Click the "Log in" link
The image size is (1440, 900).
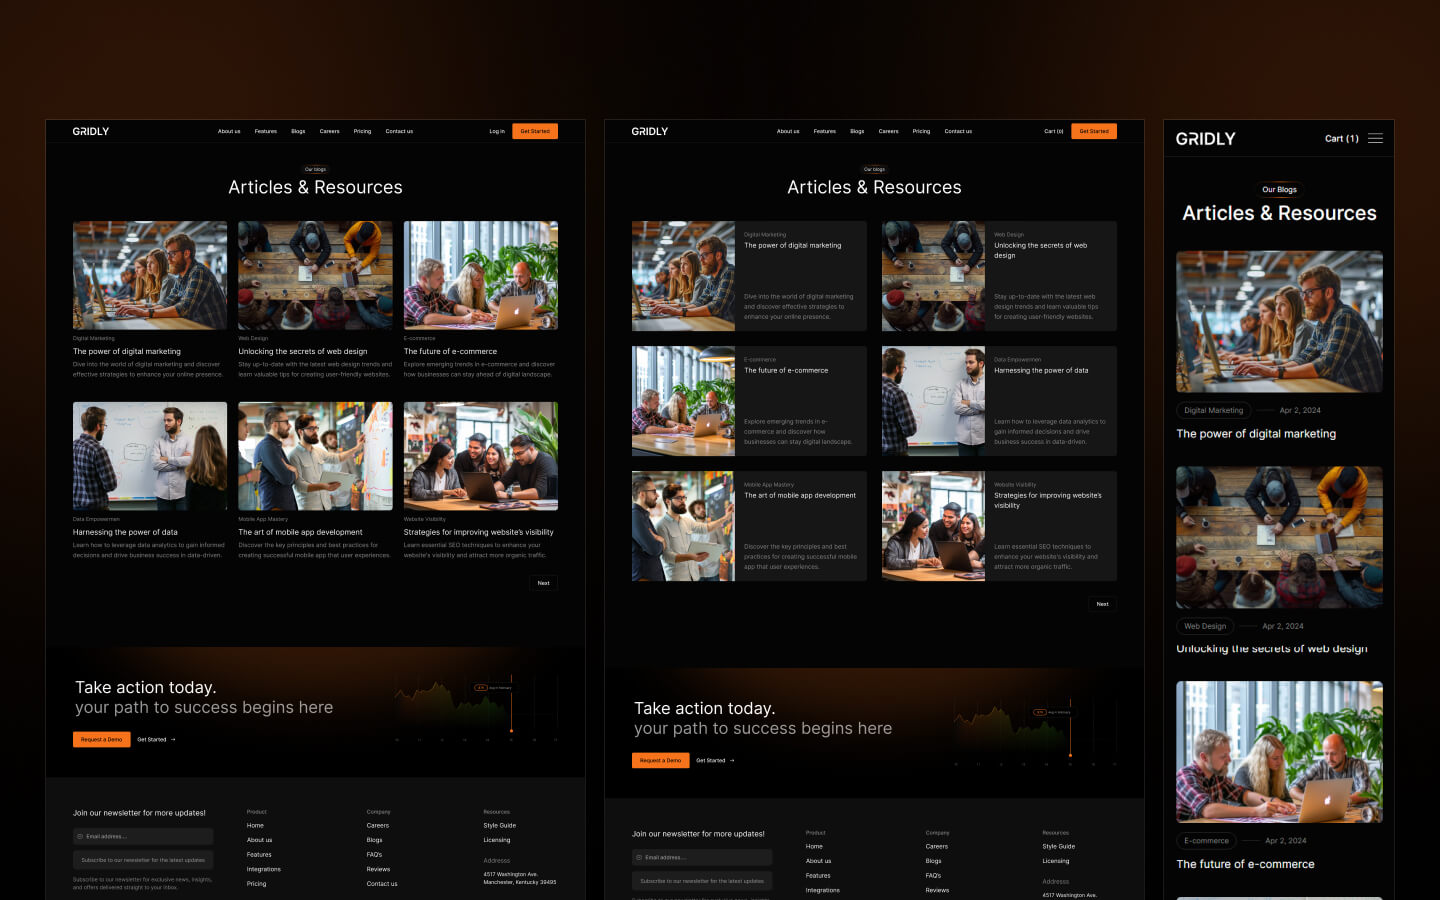click(496, 131)
